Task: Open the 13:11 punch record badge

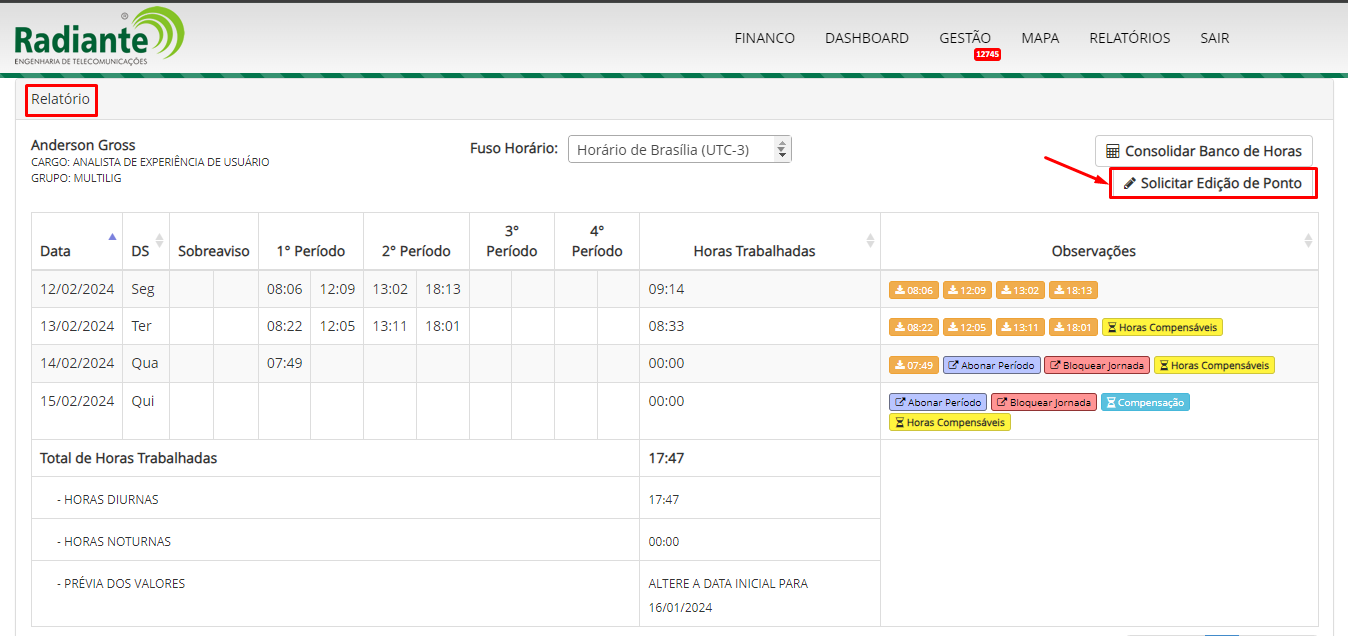Action: click(1020, 327)
